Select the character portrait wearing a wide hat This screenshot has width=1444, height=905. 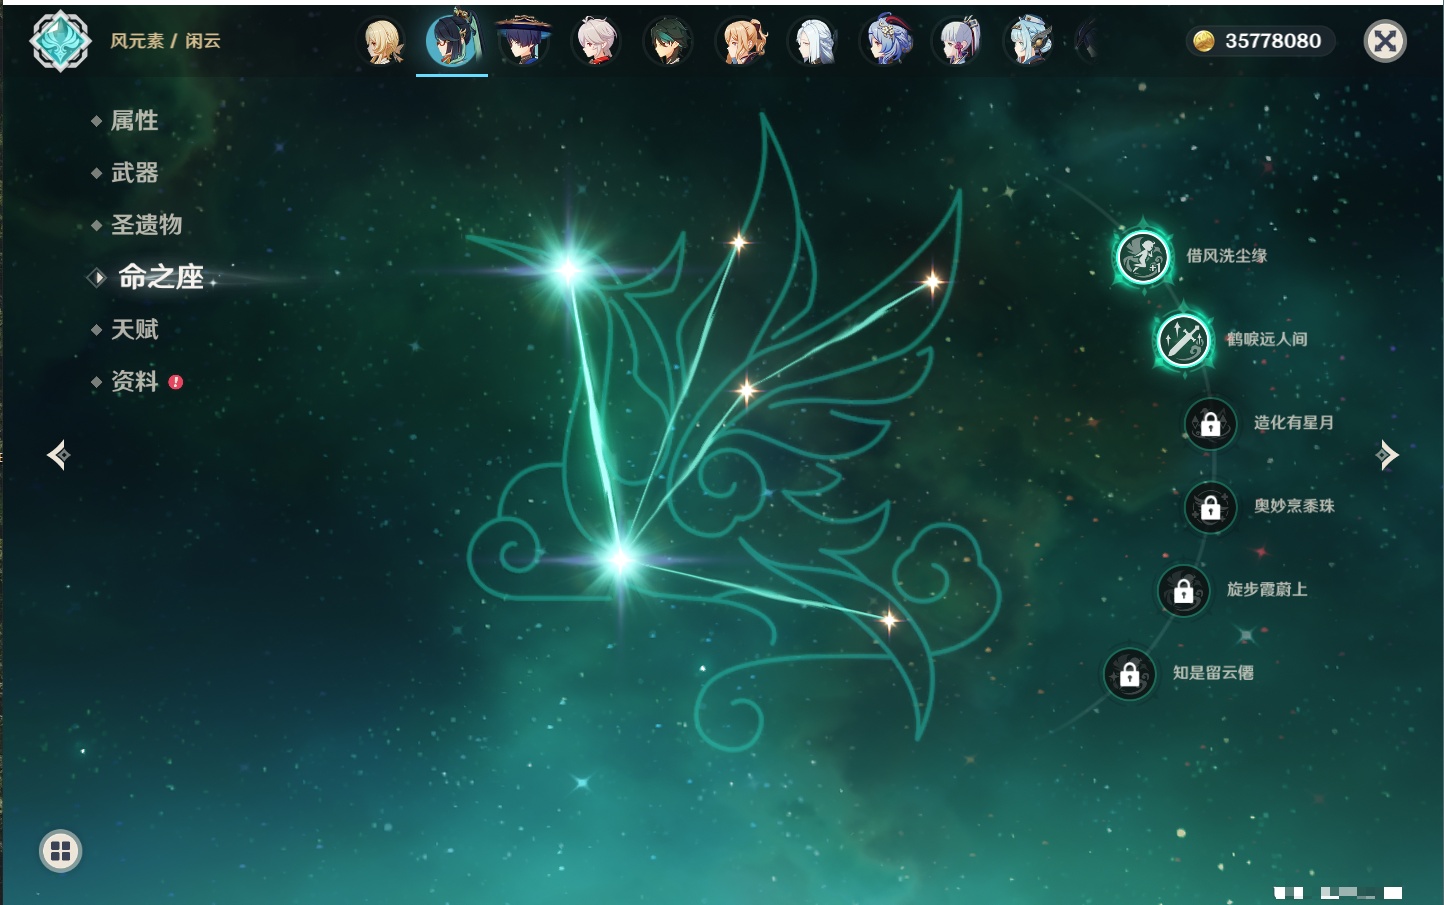[524, 42]
